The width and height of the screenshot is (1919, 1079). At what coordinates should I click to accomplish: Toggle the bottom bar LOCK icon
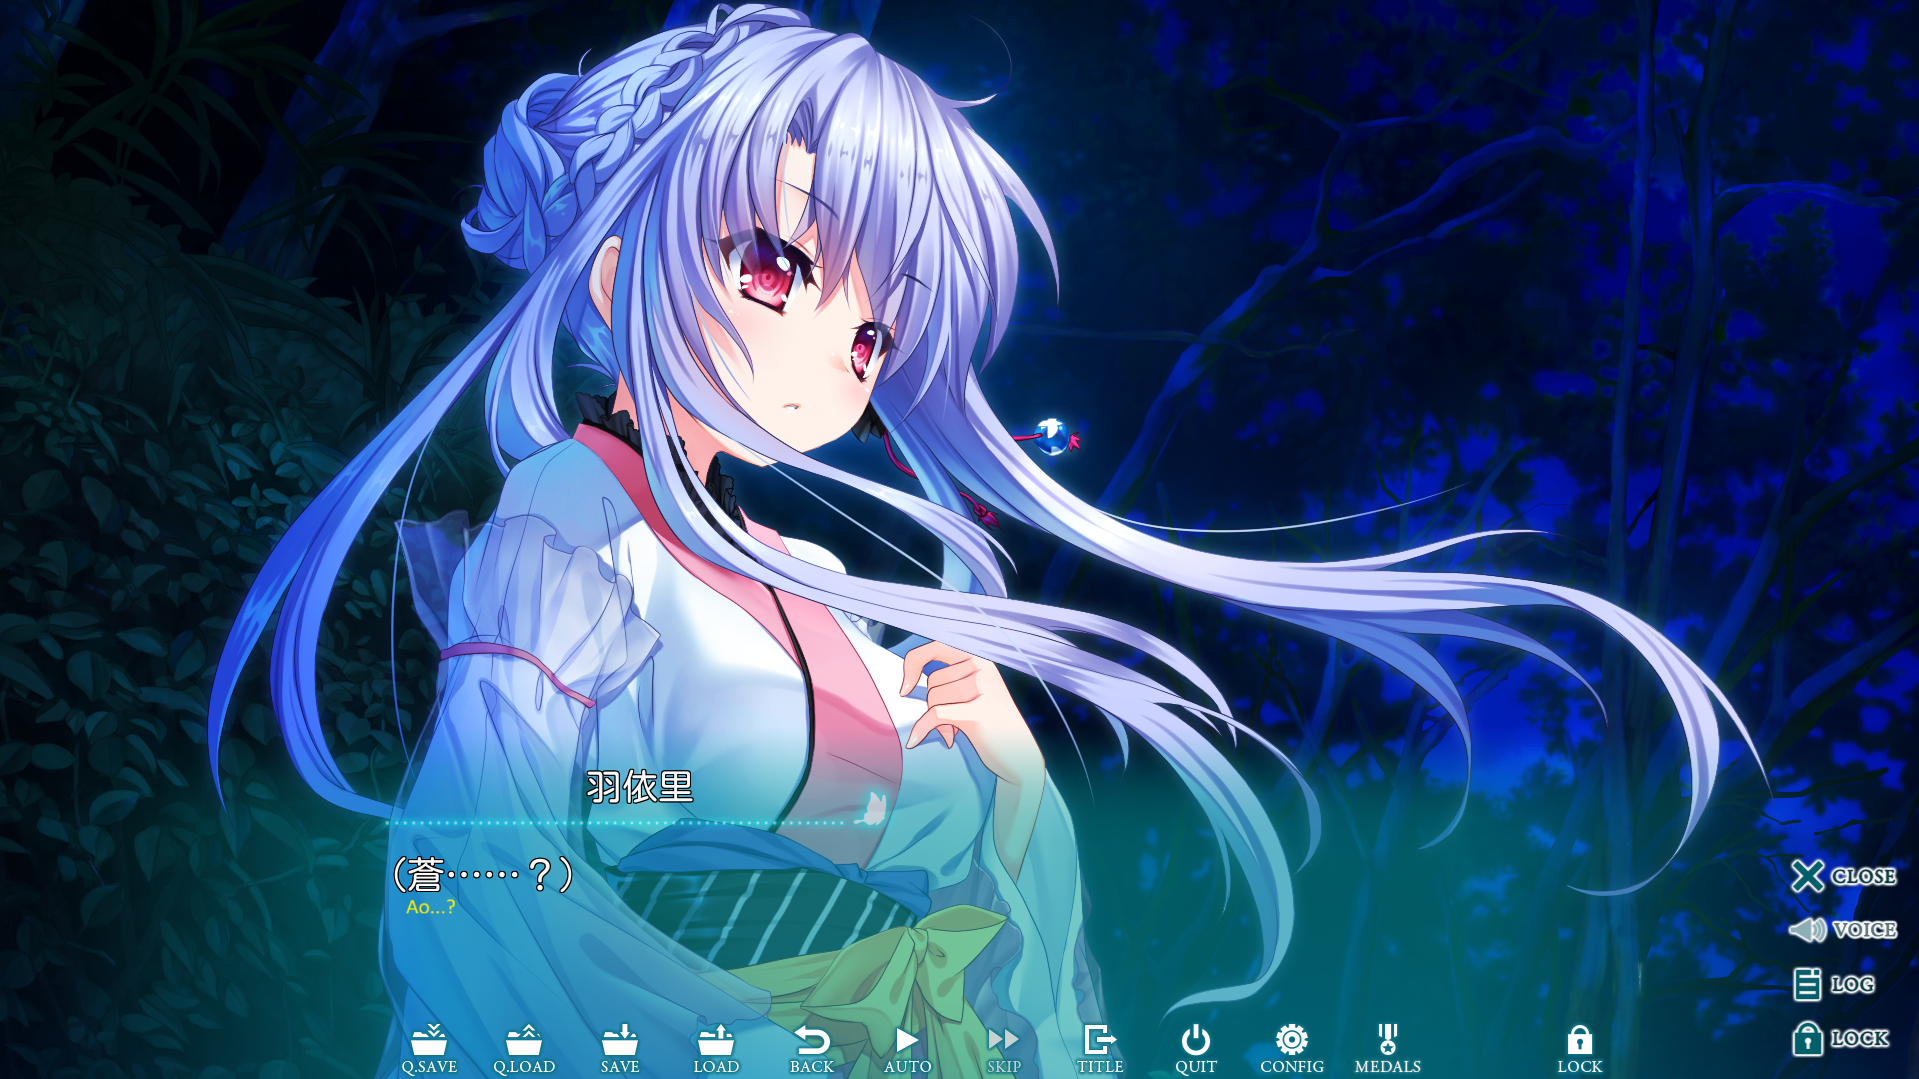click(x=1580, y=1049)
